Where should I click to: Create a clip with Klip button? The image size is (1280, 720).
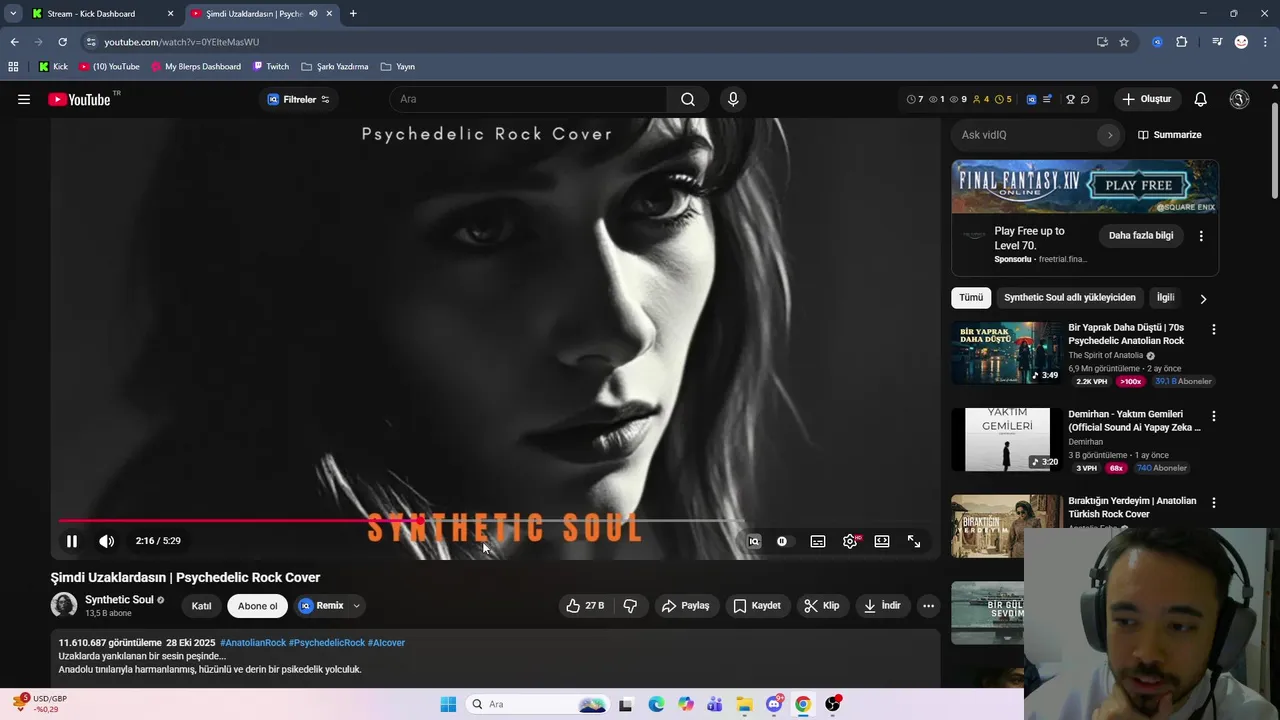(821, 605)
